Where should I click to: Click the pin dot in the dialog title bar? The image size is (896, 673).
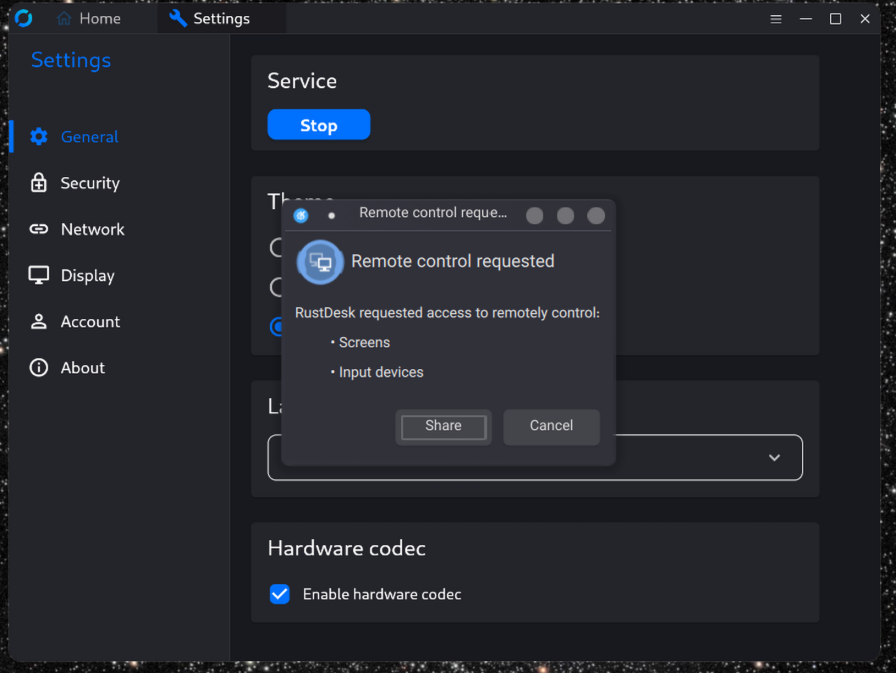click(331, 215)
